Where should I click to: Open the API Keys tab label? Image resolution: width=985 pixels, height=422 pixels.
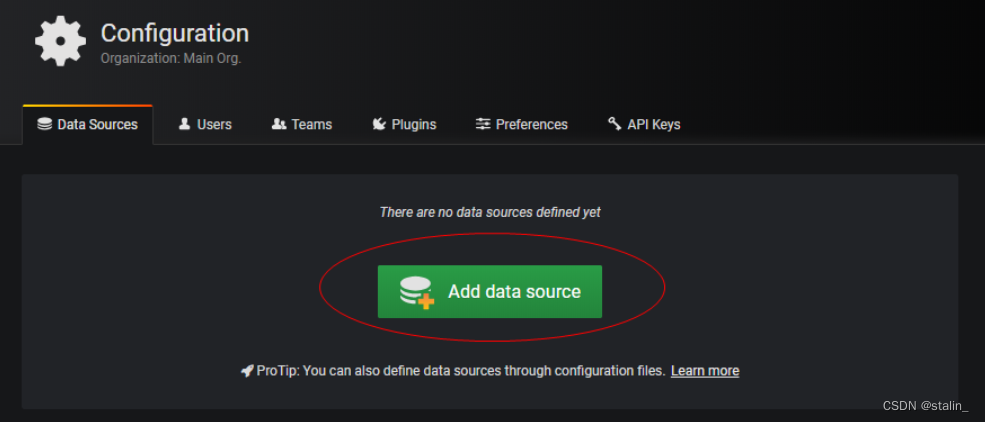click(x=654, y=124)
